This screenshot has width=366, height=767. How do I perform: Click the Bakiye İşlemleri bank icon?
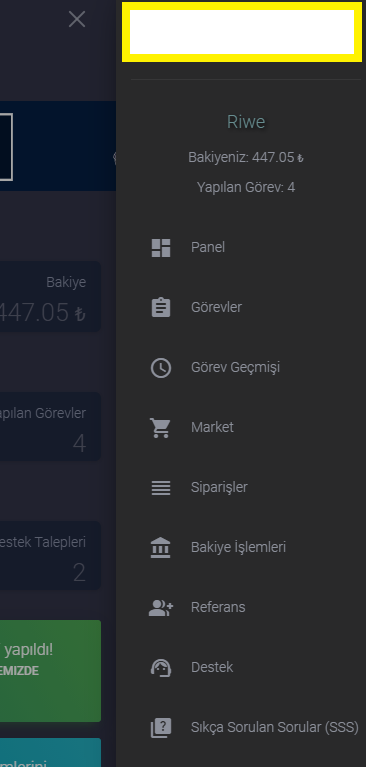click(x=160, y=547)
